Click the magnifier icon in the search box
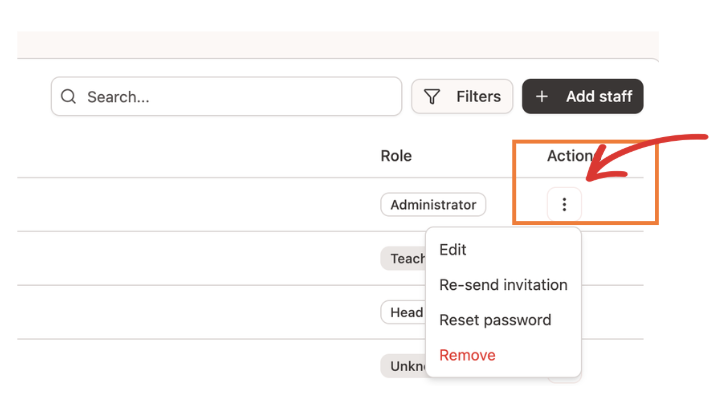Screen dimensions: 716x412 [69, 97]
